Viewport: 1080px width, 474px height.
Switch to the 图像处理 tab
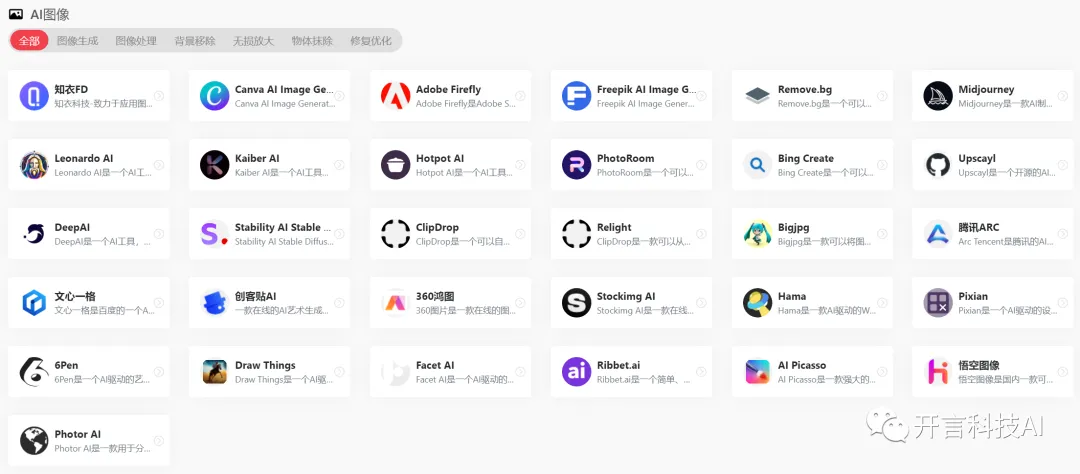(136, 41)
